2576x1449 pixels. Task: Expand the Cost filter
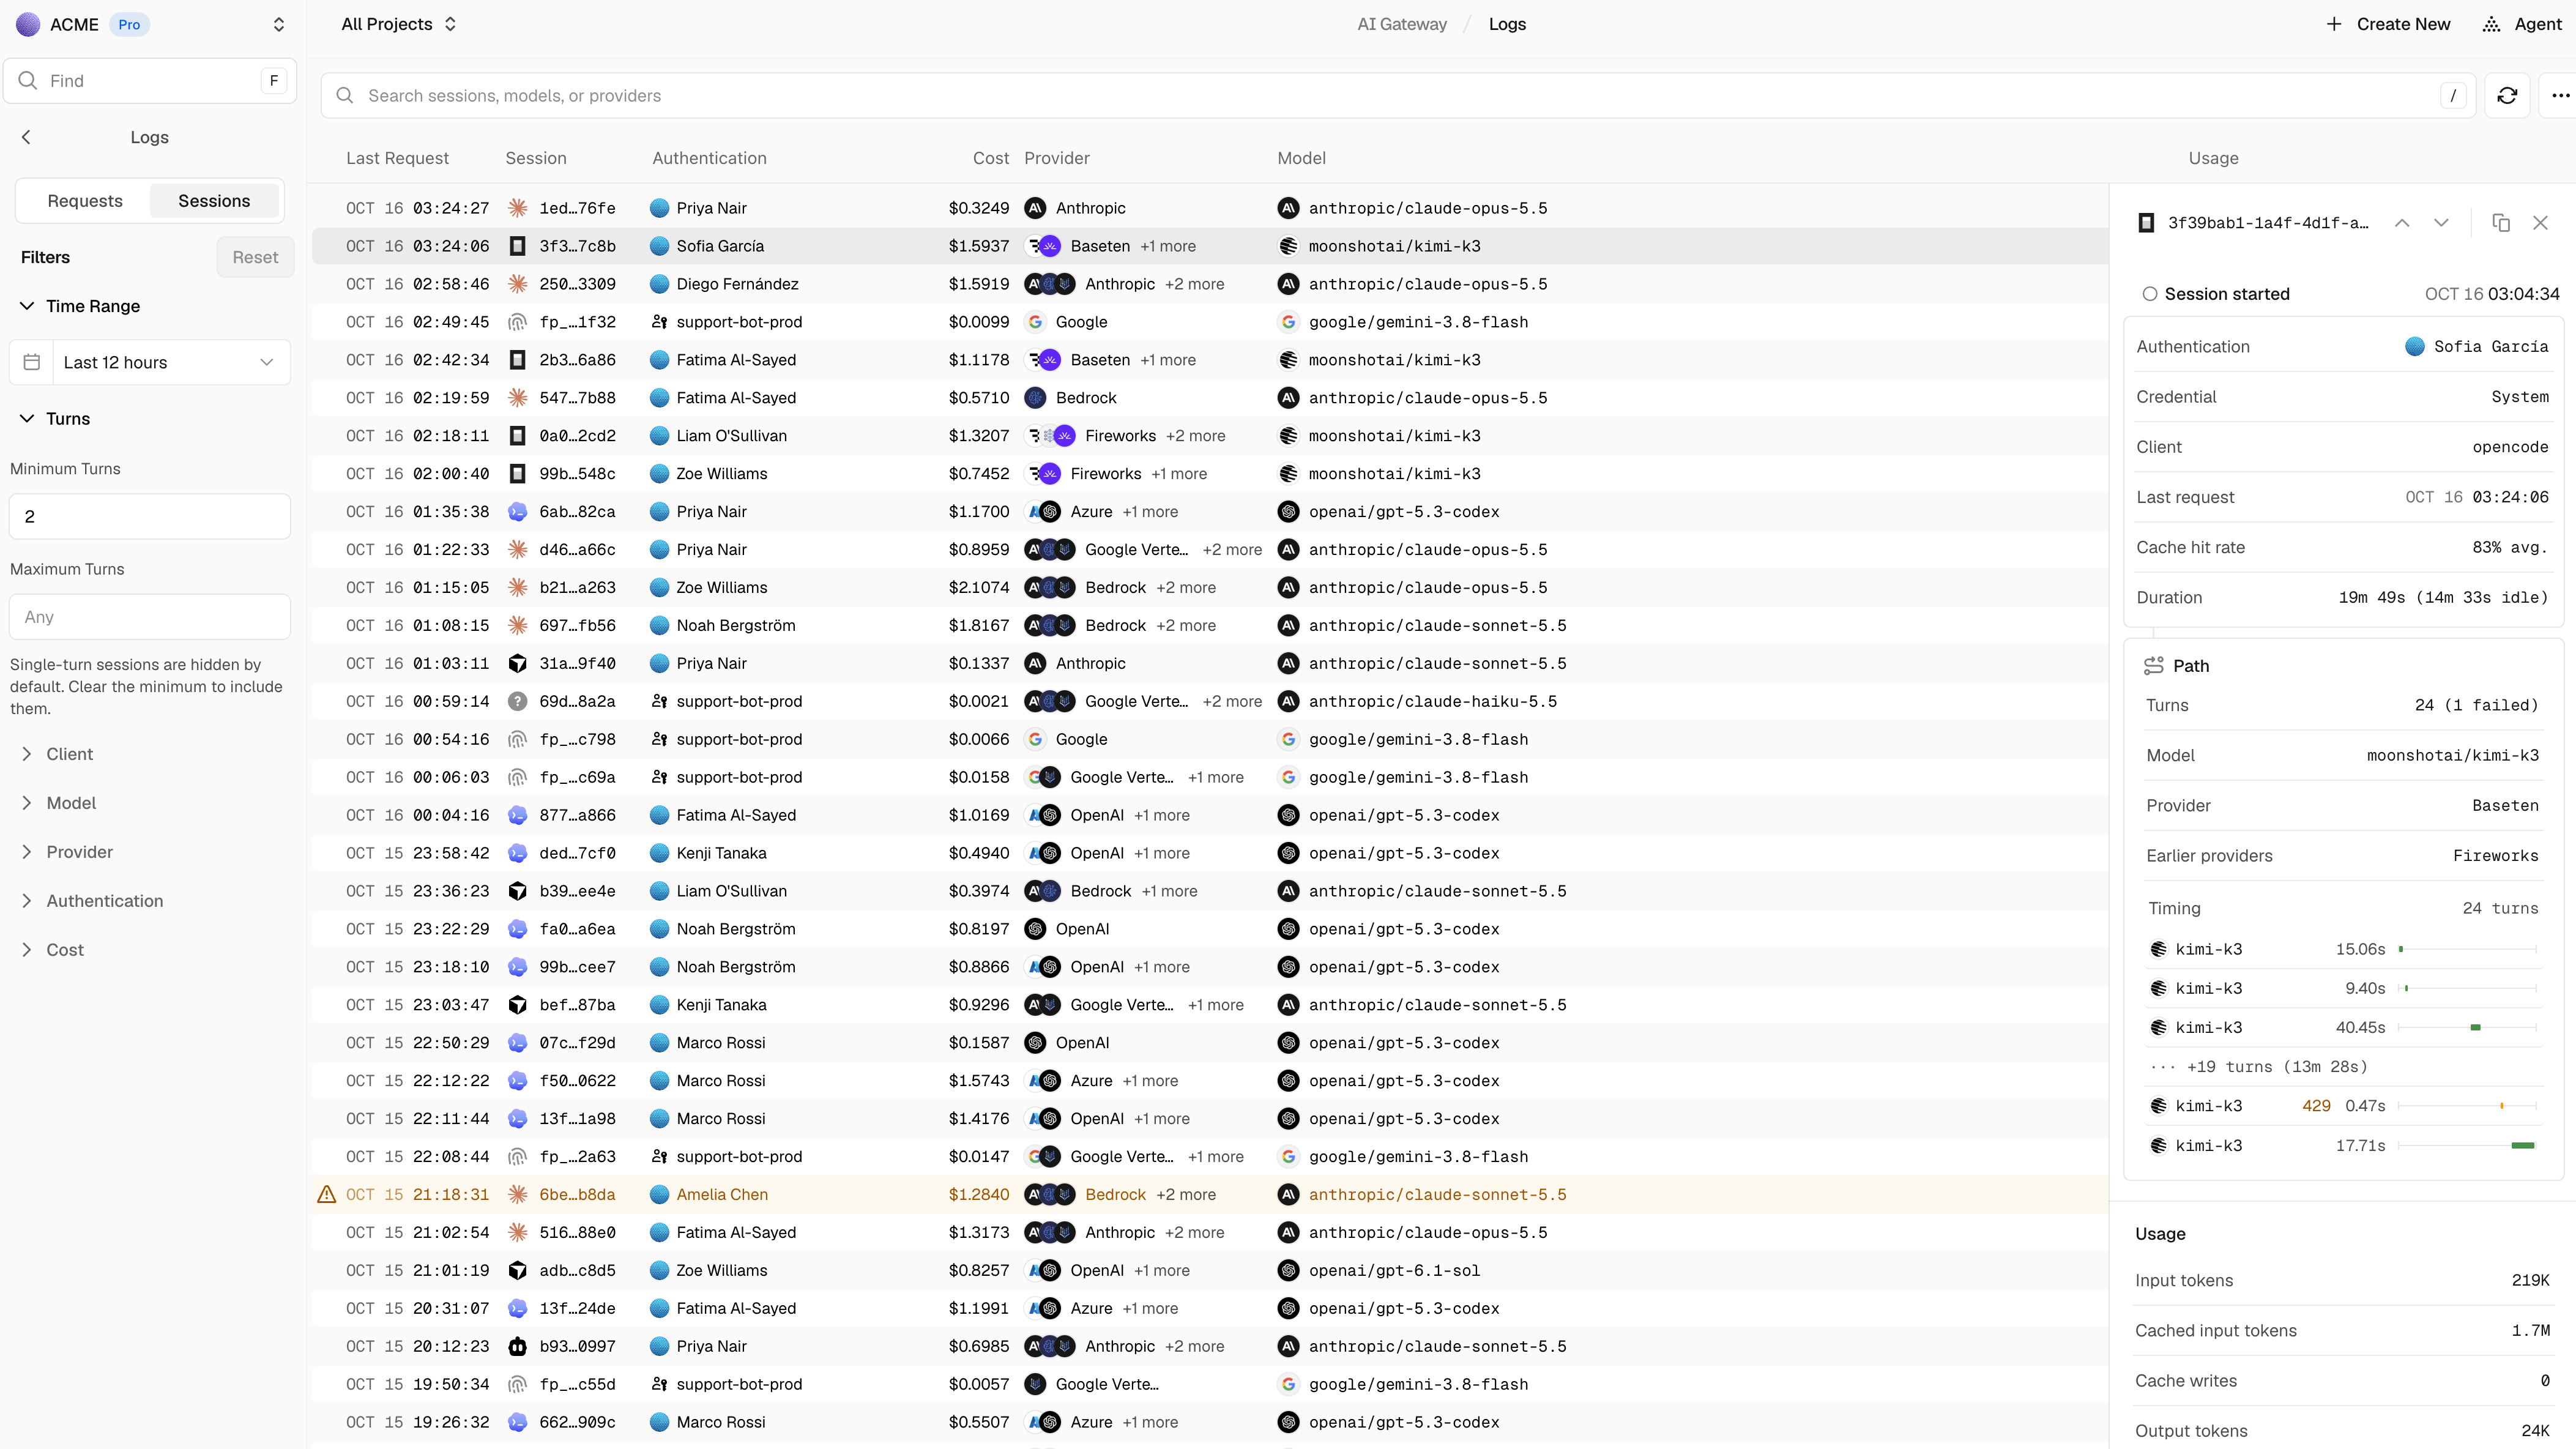[52, 950]
